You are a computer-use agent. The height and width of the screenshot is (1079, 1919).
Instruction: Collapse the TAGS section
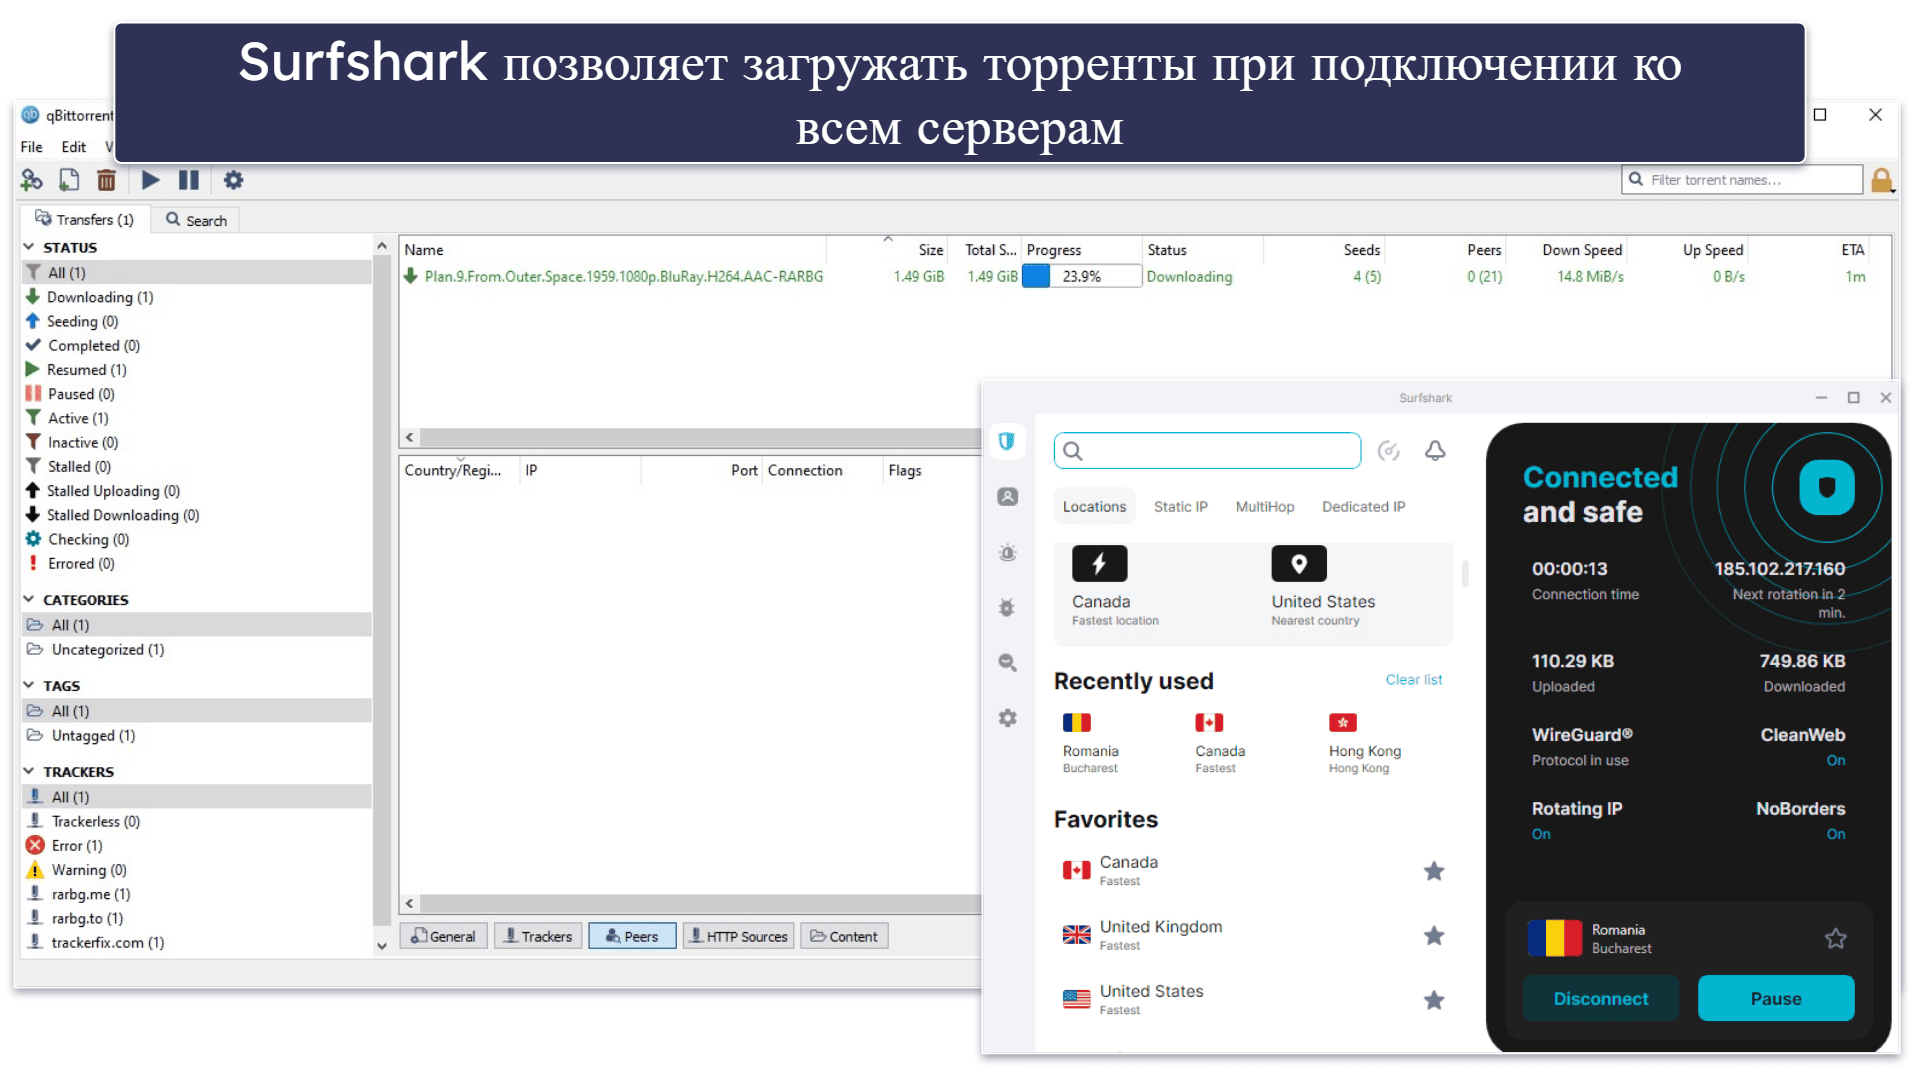(x=29, y=686)
